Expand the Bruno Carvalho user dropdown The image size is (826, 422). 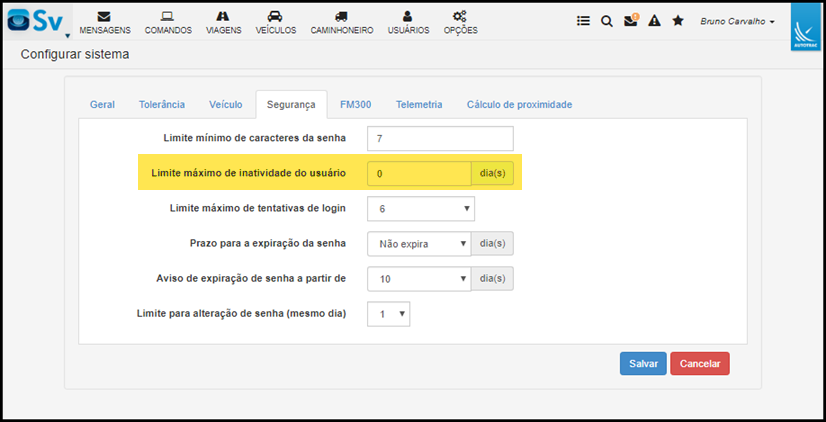click(737, 22)
